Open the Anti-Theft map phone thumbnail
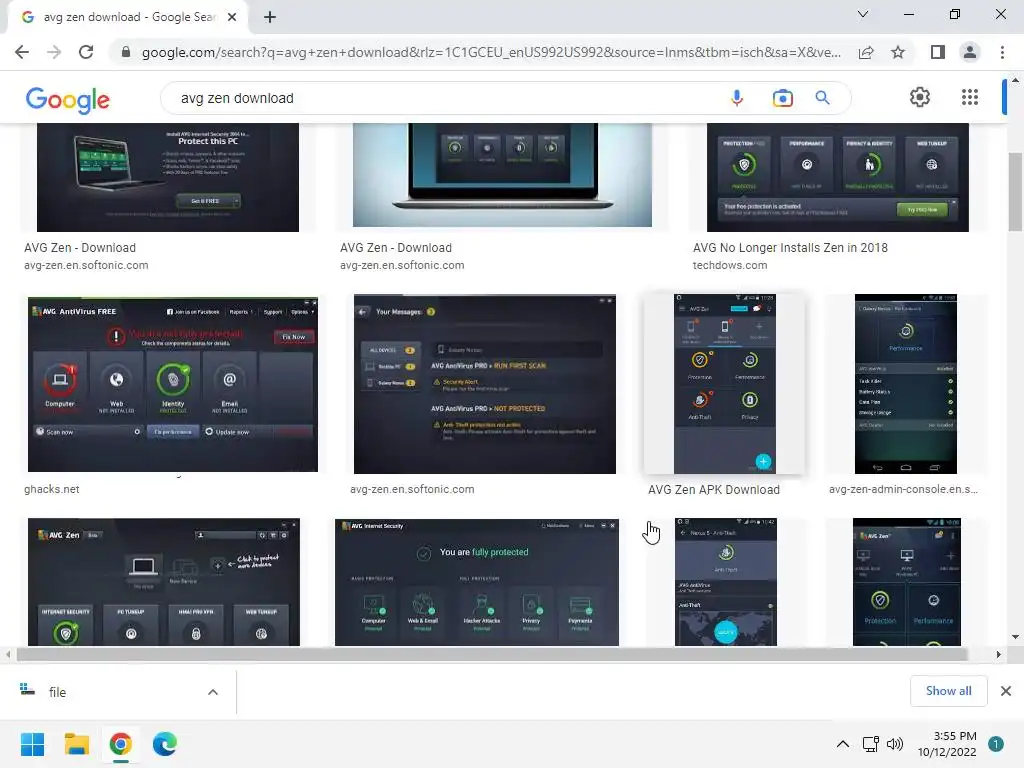The image size is (1024, 768). (726, 582)
